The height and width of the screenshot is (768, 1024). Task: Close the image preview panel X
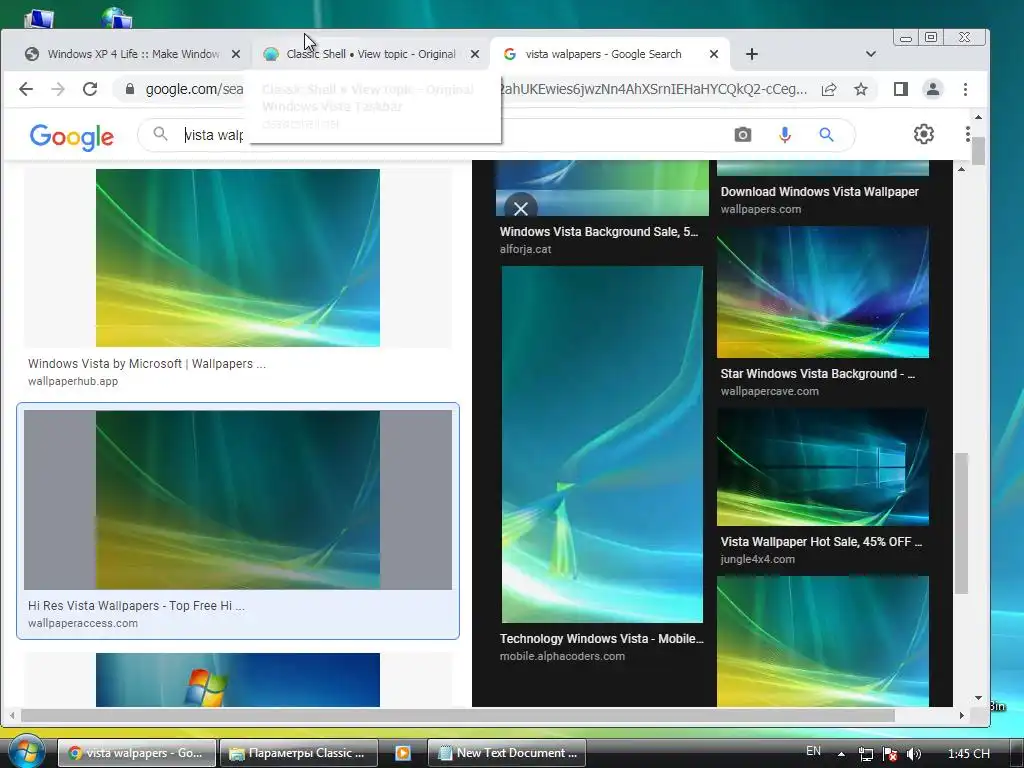[520, 208]
